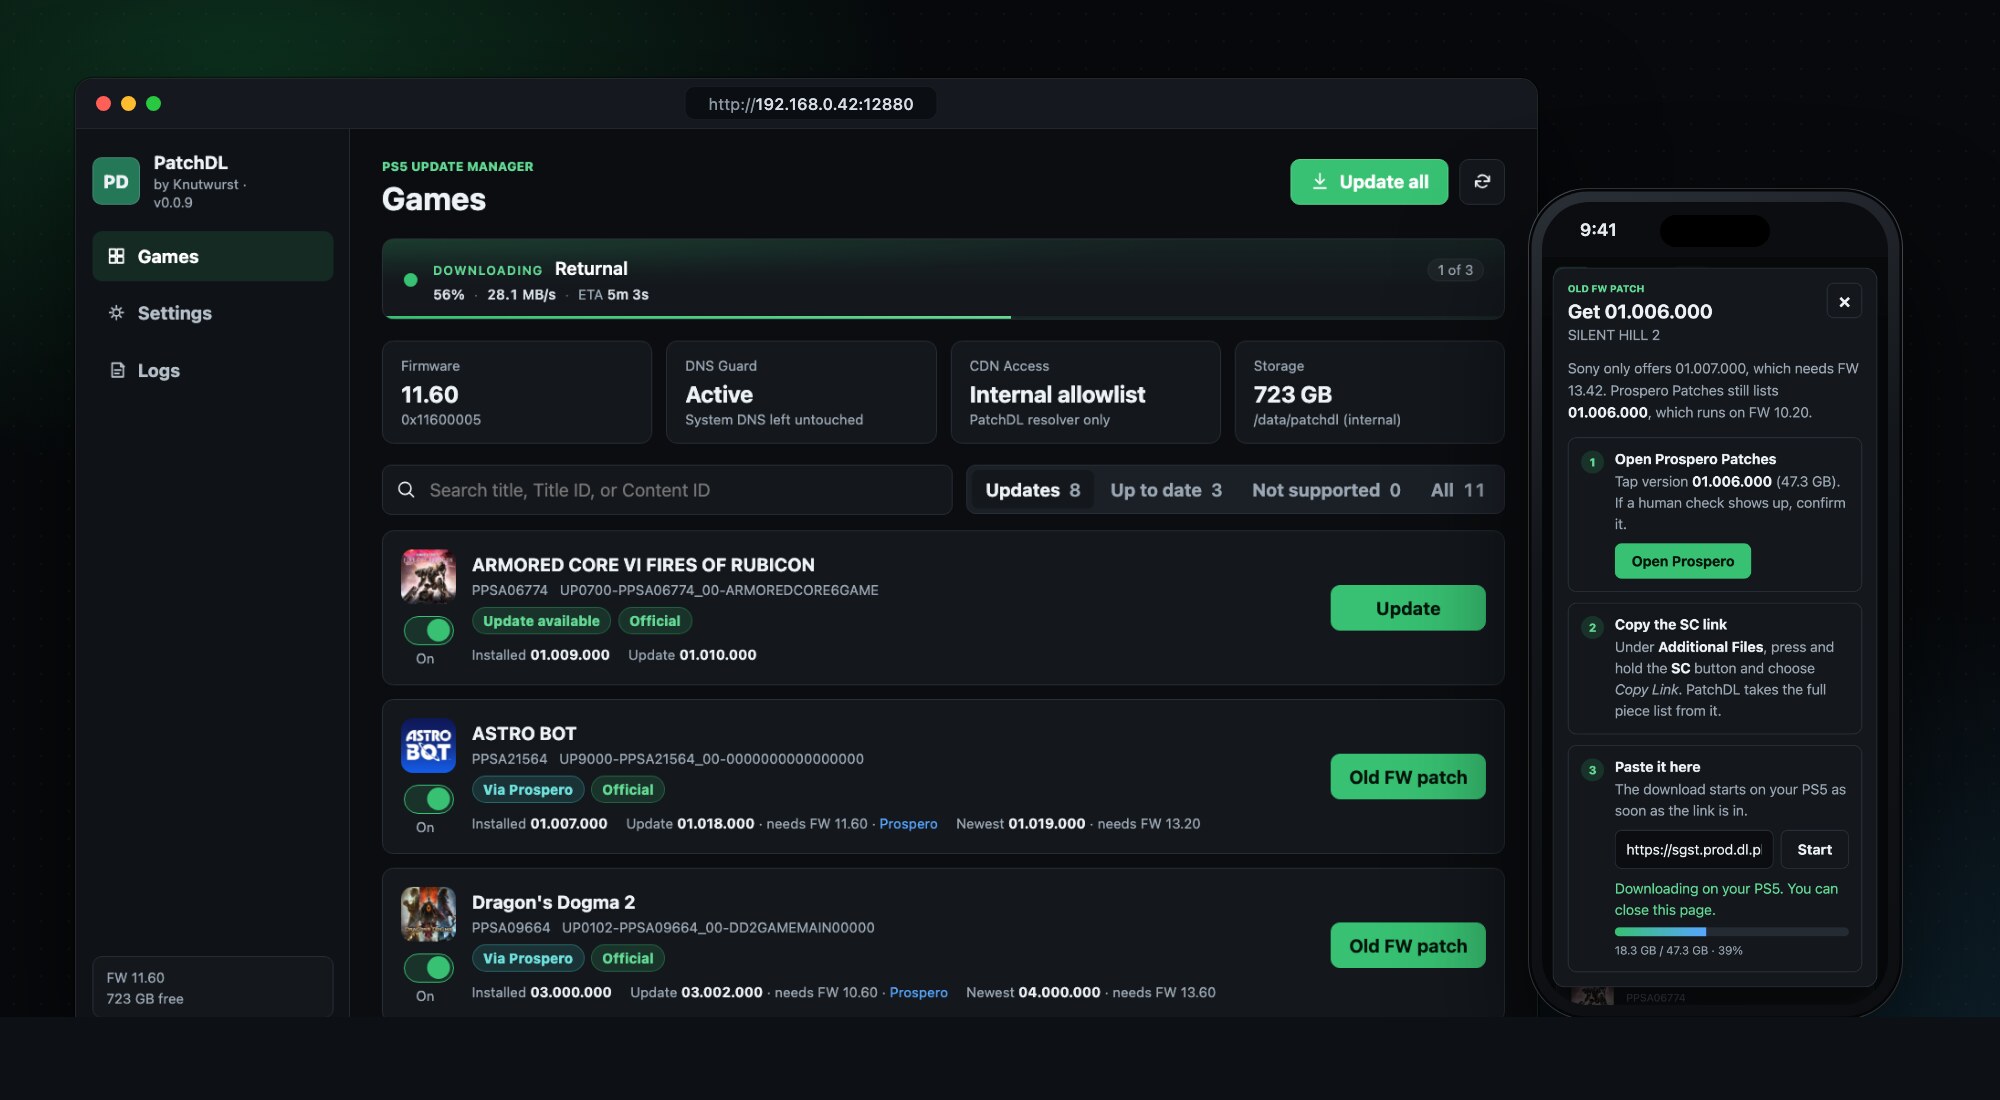Click the Storage 723 GB card
2000x1100 pixels.
coord(1369,392)
